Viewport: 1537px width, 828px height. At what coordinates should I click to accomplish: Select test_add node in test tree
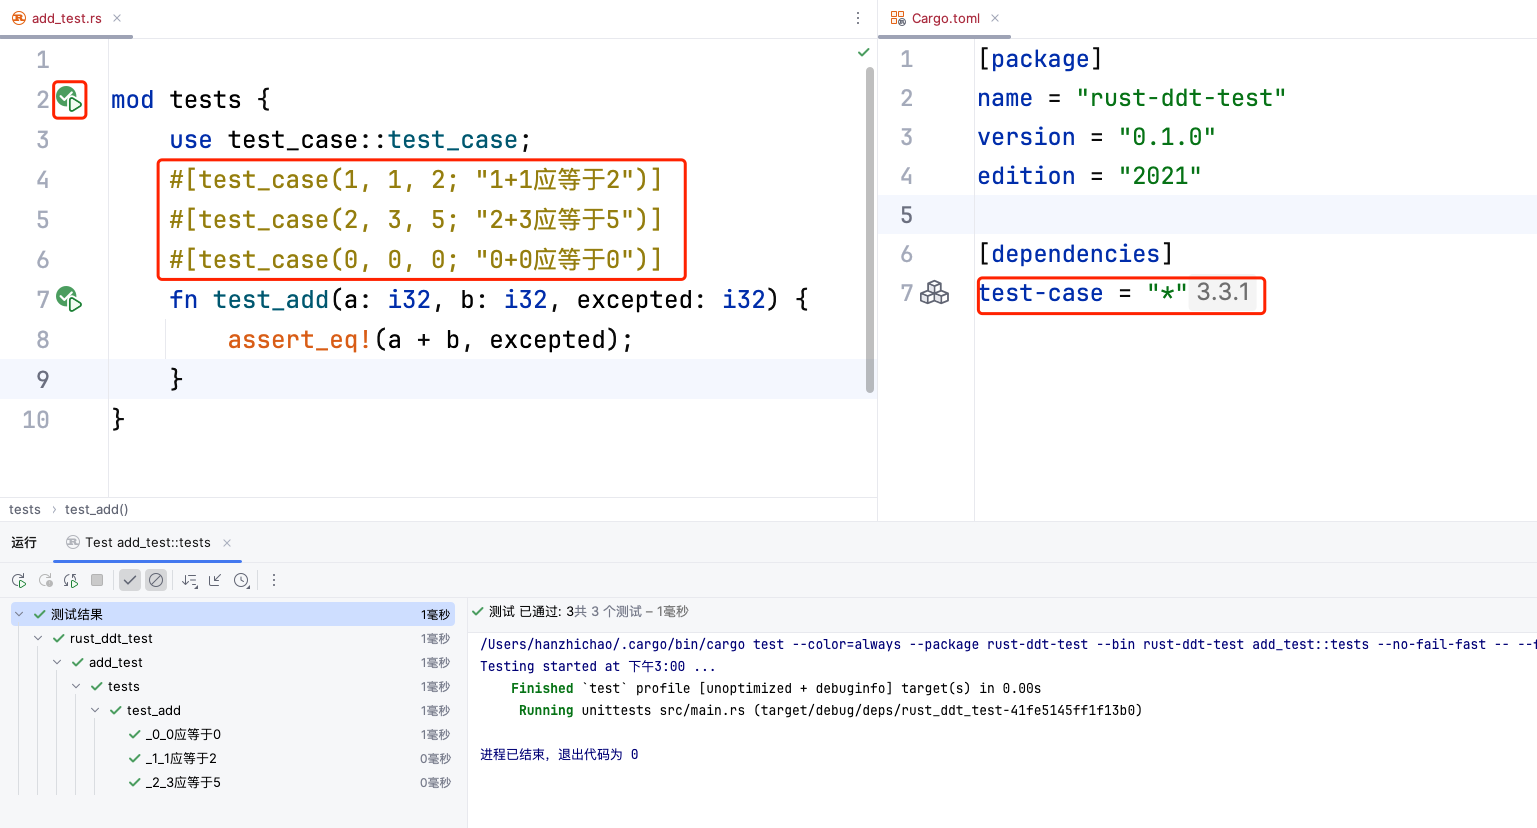tap(154, 710)
